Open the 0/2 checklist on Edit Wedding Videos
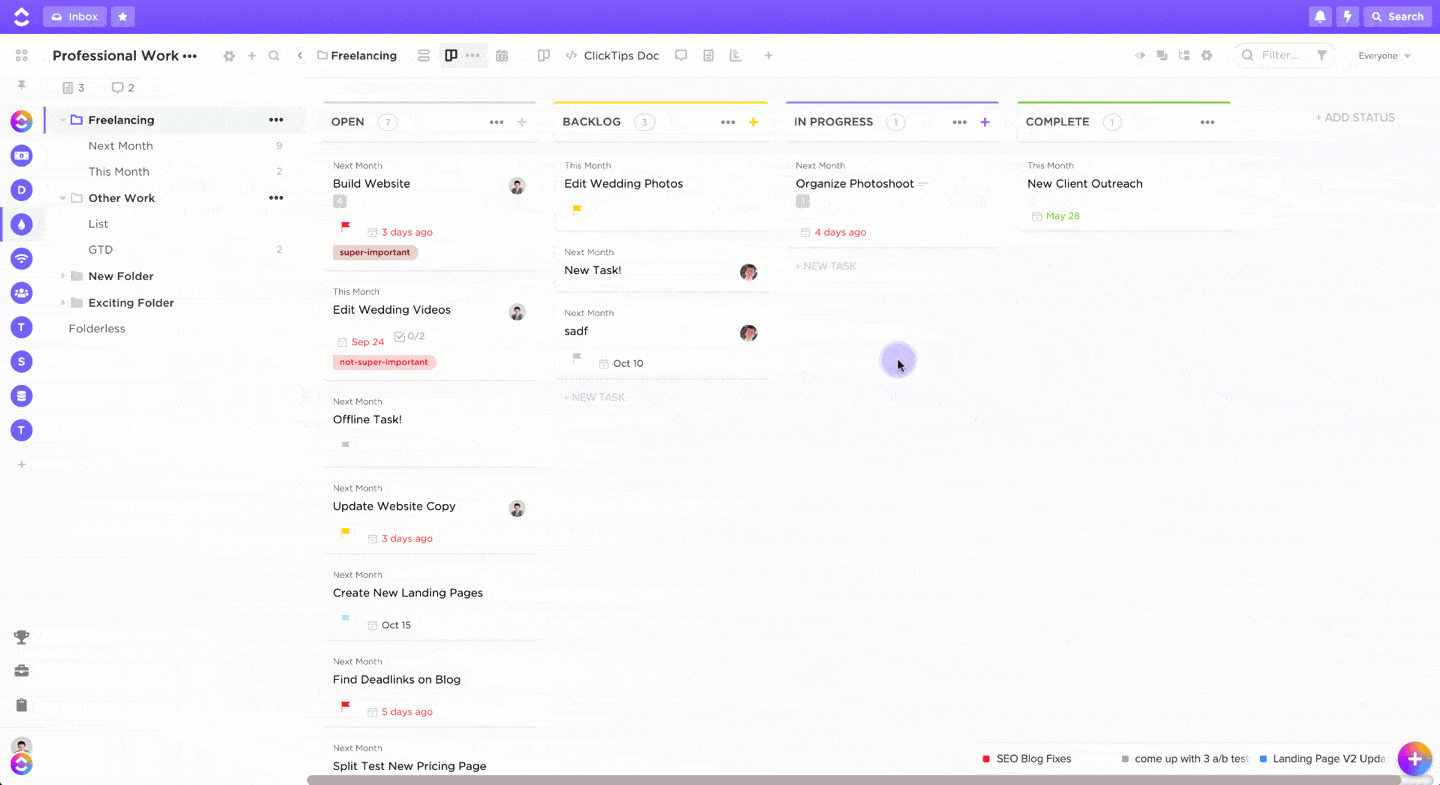The height and width of the screenshot is (785, 1440). point(410,335)
